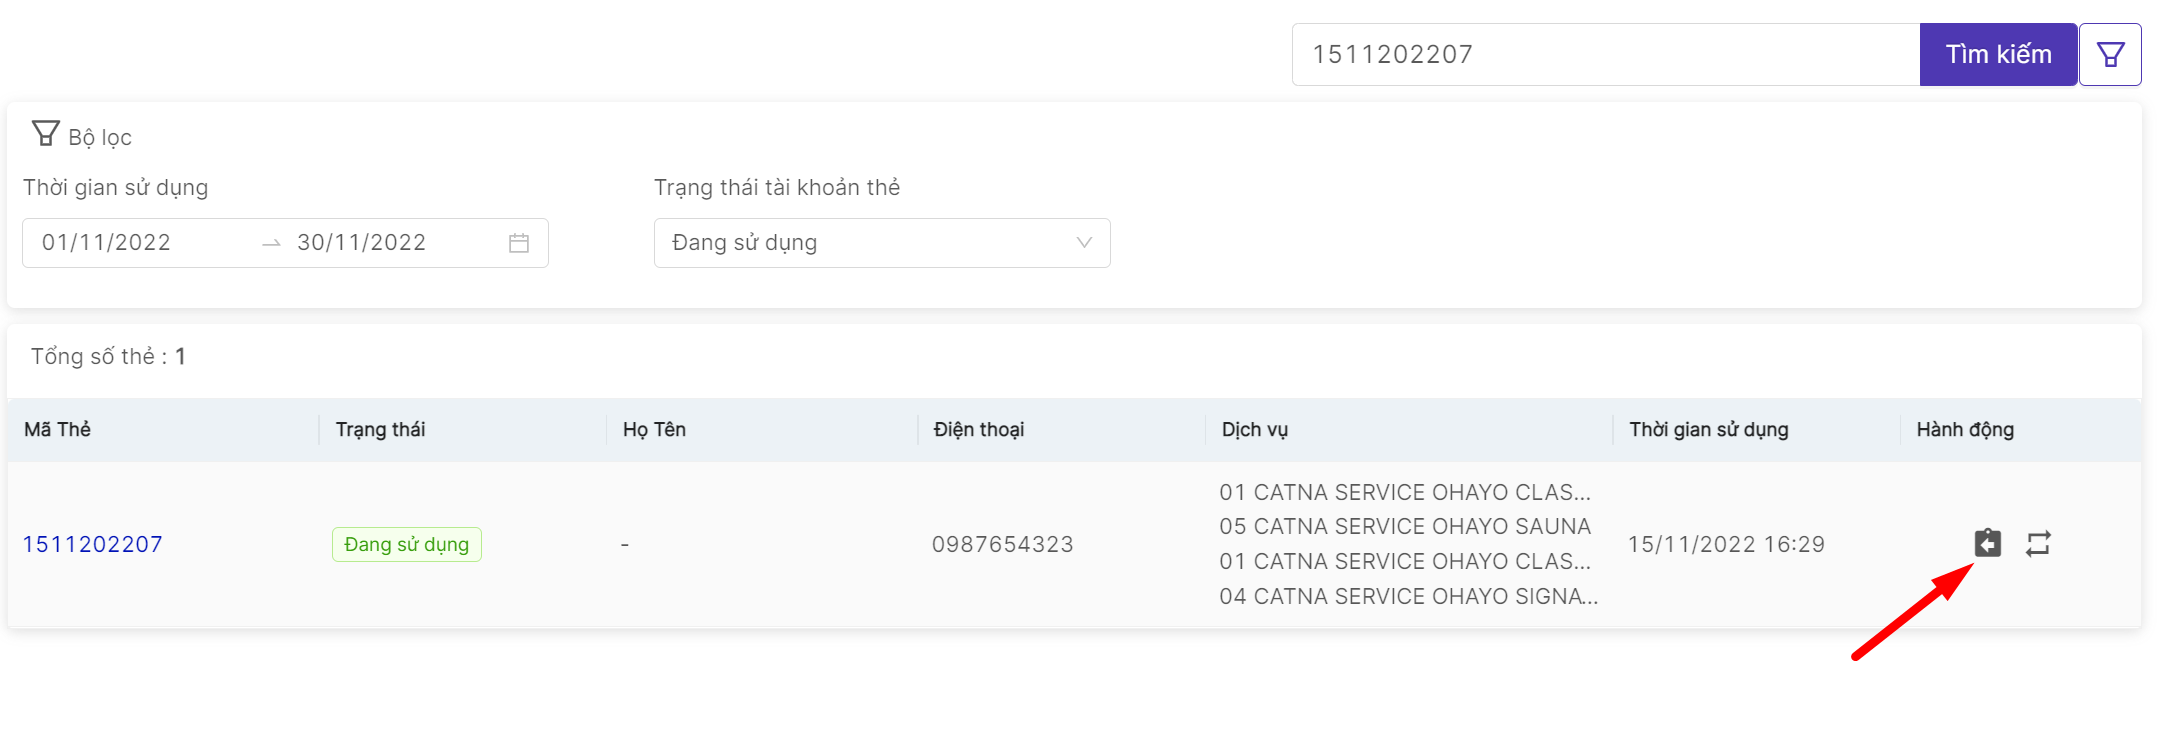The width and height of the screenshot is (2164, 735).
Task: Click the green Đang sử dụng status tag
Action: pyautogui.click(x=406, y=544)
